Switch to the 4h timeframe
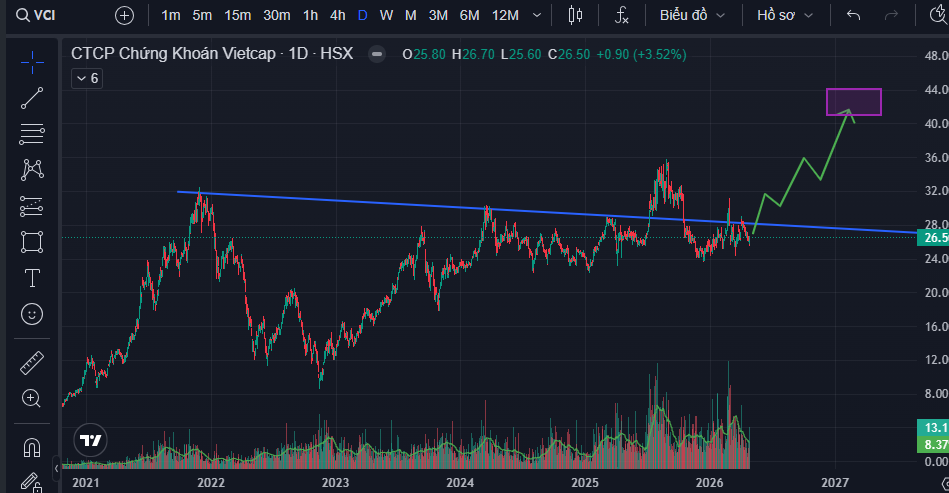Viewport: 949px width, 493px height. tap(338, 15)
